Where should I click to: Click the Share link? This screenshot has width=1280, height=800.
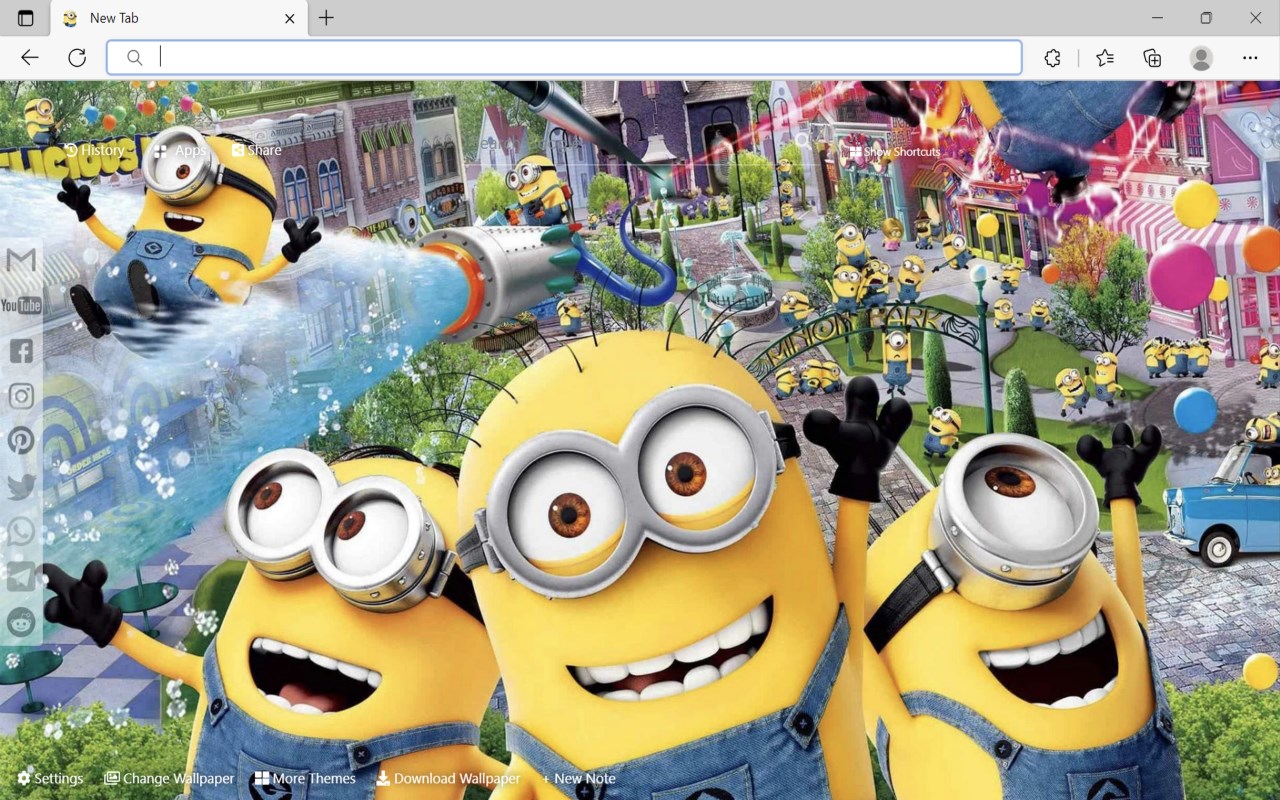point(257,150)
